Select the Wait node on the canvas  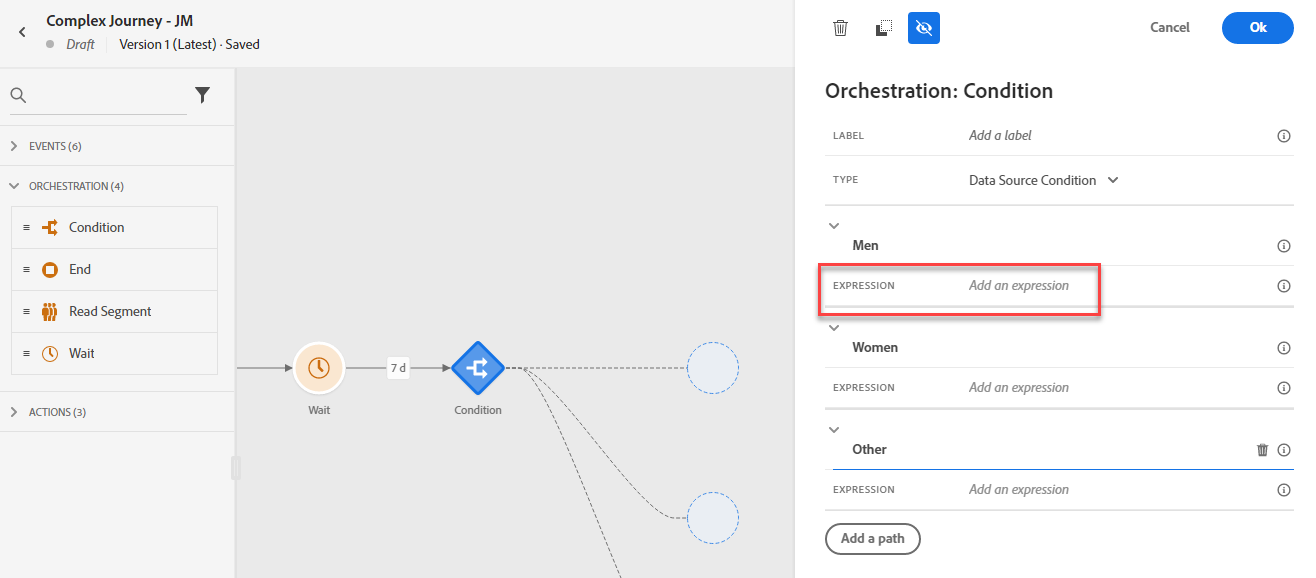pyautogui.click(x=319, y=368)
